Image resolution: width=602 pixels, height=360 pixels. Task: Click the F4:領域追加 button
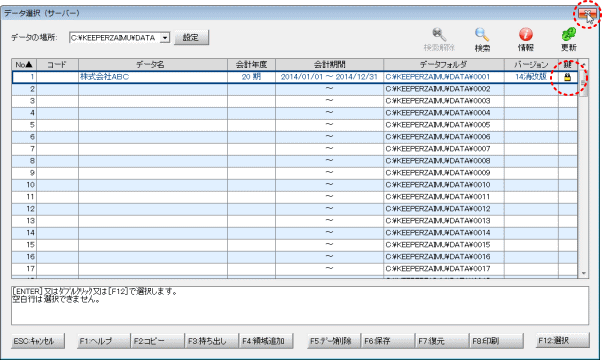[x=266, y=341]
